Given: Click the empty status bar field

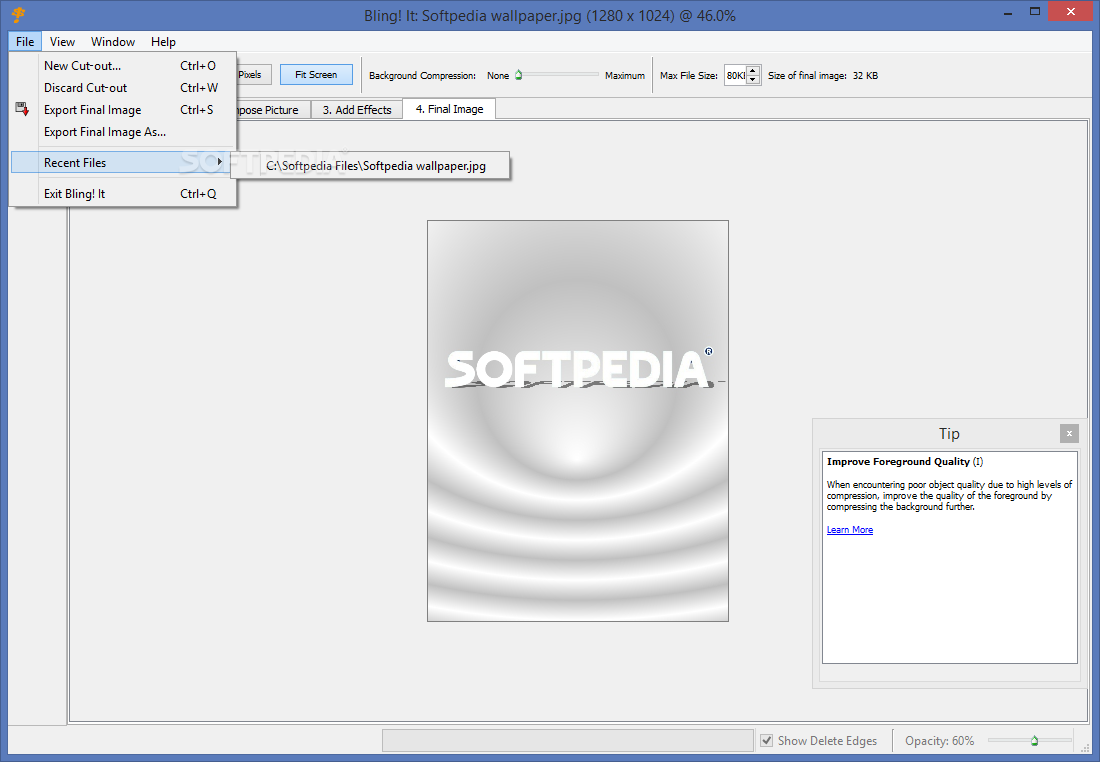Looking at the screenshot, I should [x=568, y=740].
